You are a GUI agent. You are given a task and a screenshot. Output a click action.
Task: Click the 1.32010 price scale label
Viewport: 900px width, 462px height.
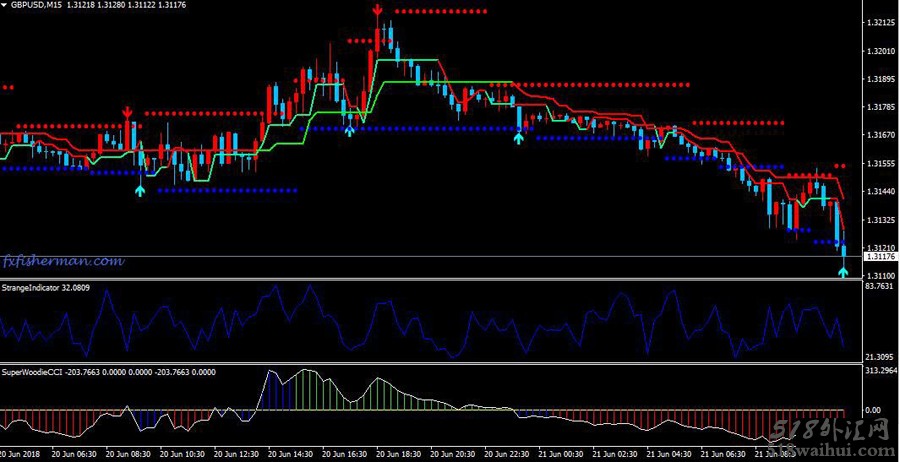point(880,51)
